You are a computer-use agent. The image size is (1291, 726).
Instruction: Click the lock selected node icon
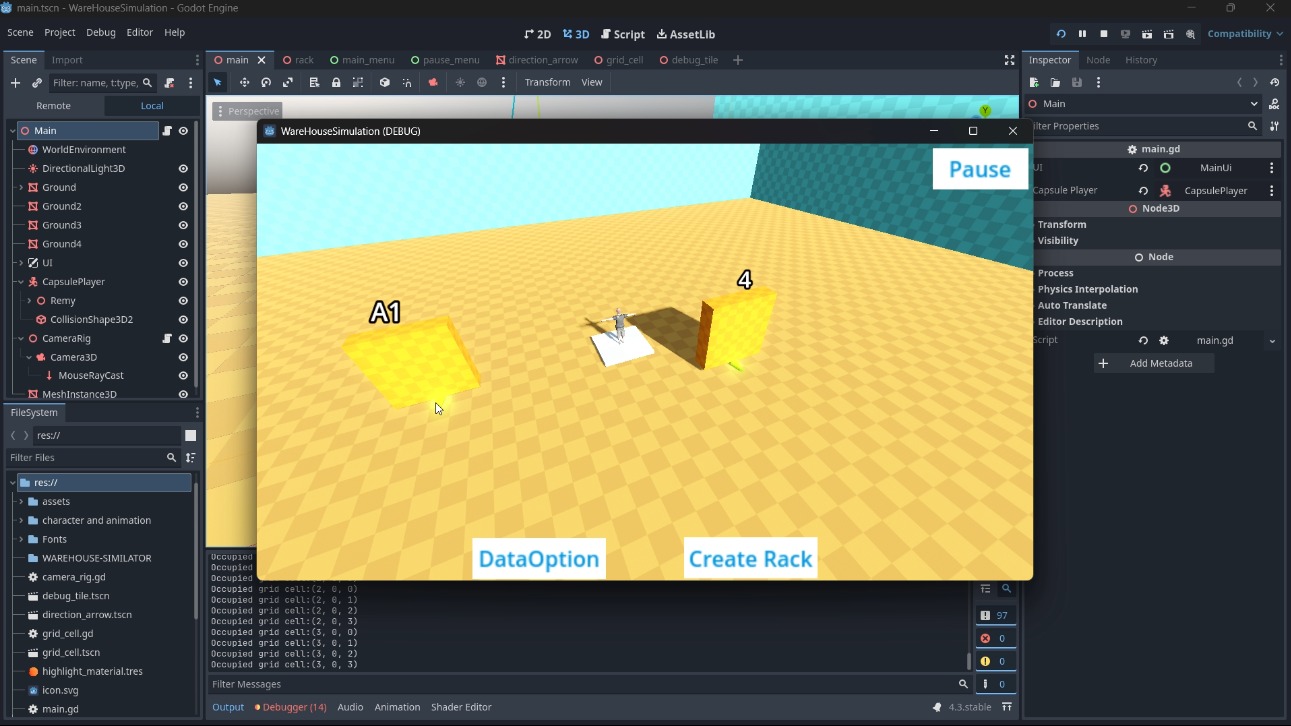[336, 83]
